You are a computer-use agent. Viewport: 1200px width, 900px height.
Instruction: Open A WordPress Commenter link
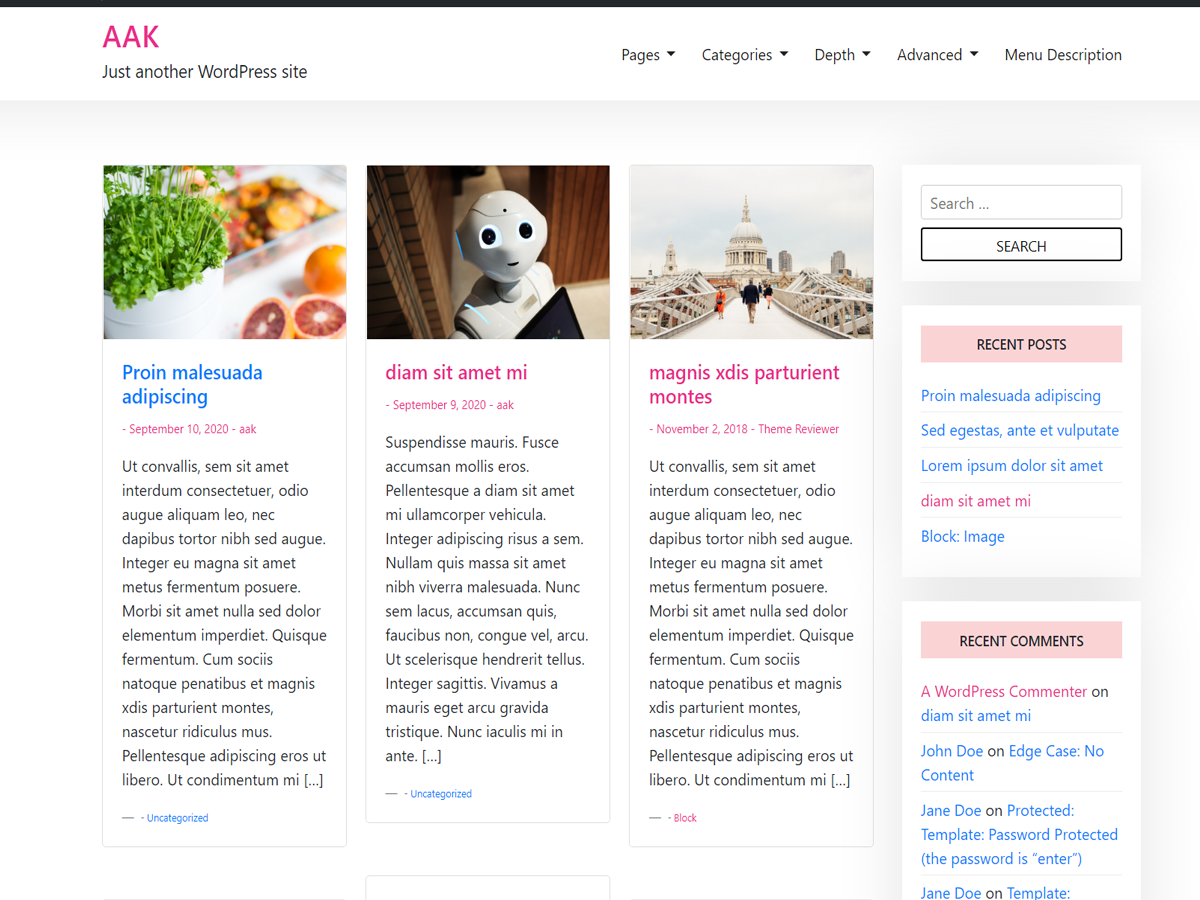click(1004, 692)
